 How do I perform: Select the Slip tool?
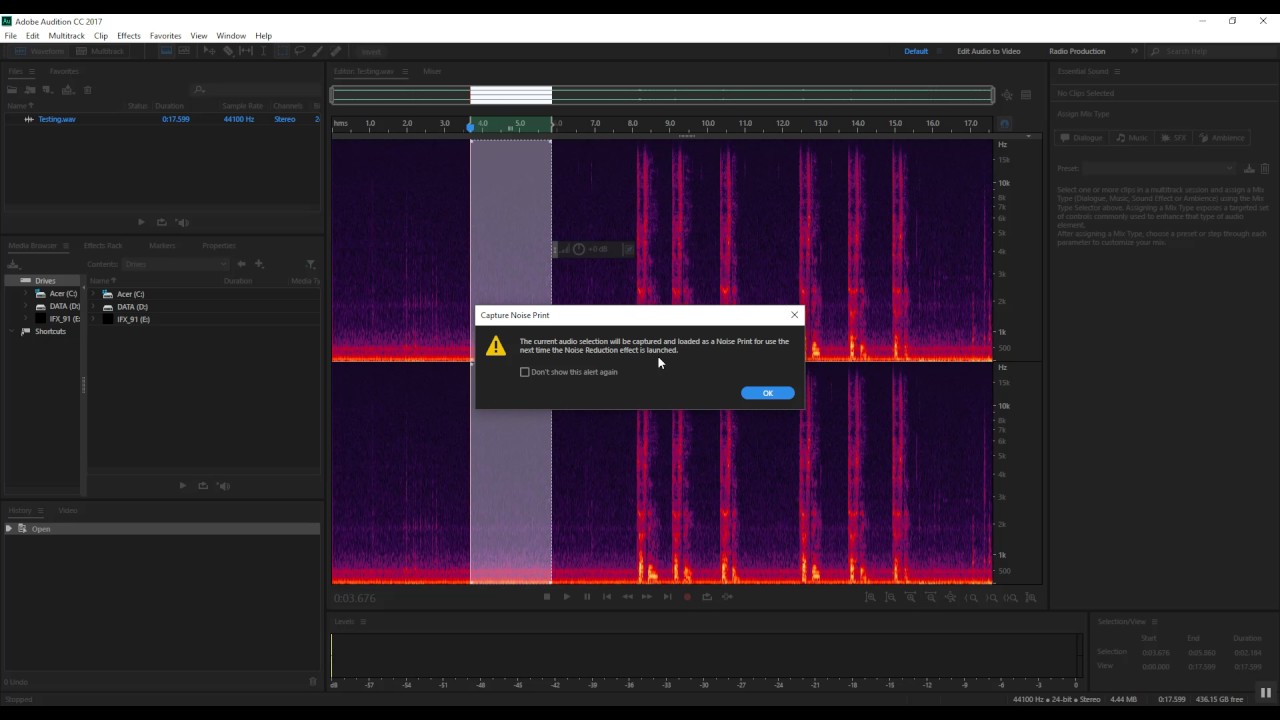[x=246, y=51]
